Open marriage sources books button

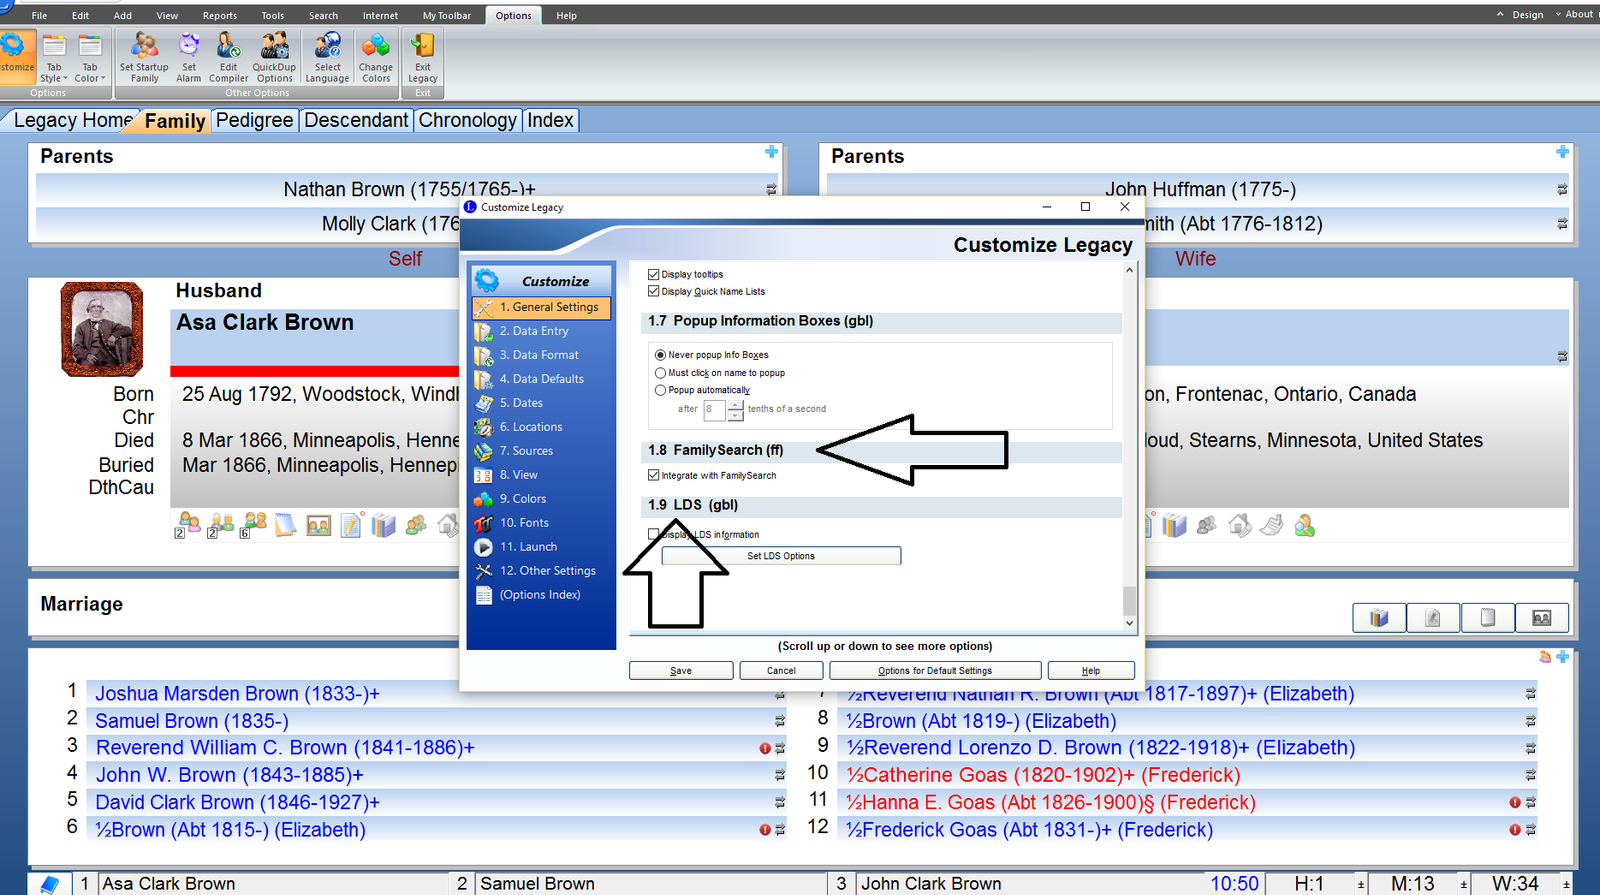click(x=1379, y=618)
